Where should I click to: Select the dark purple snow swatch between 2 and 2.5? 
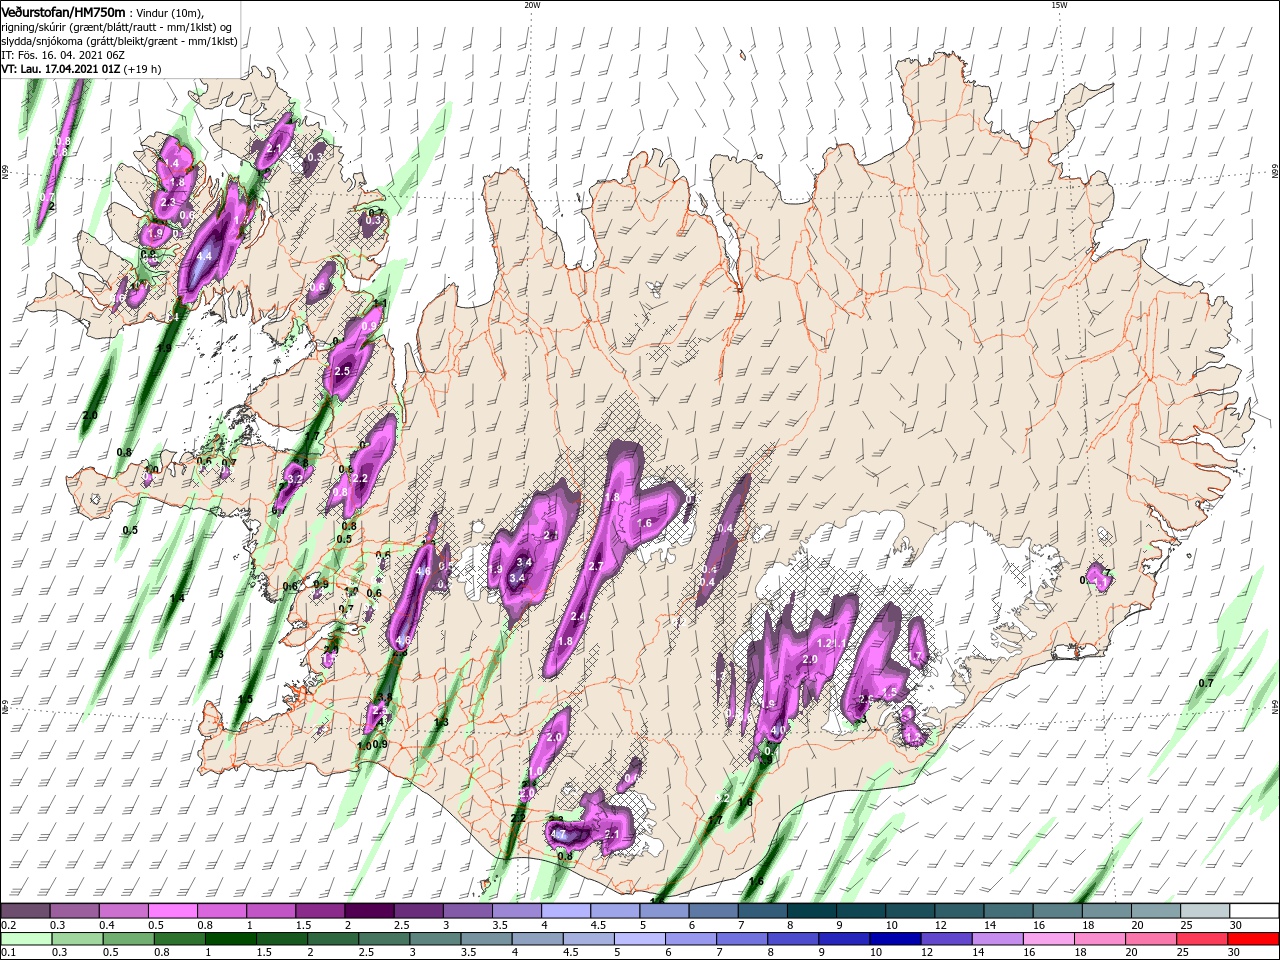point(368,911)
